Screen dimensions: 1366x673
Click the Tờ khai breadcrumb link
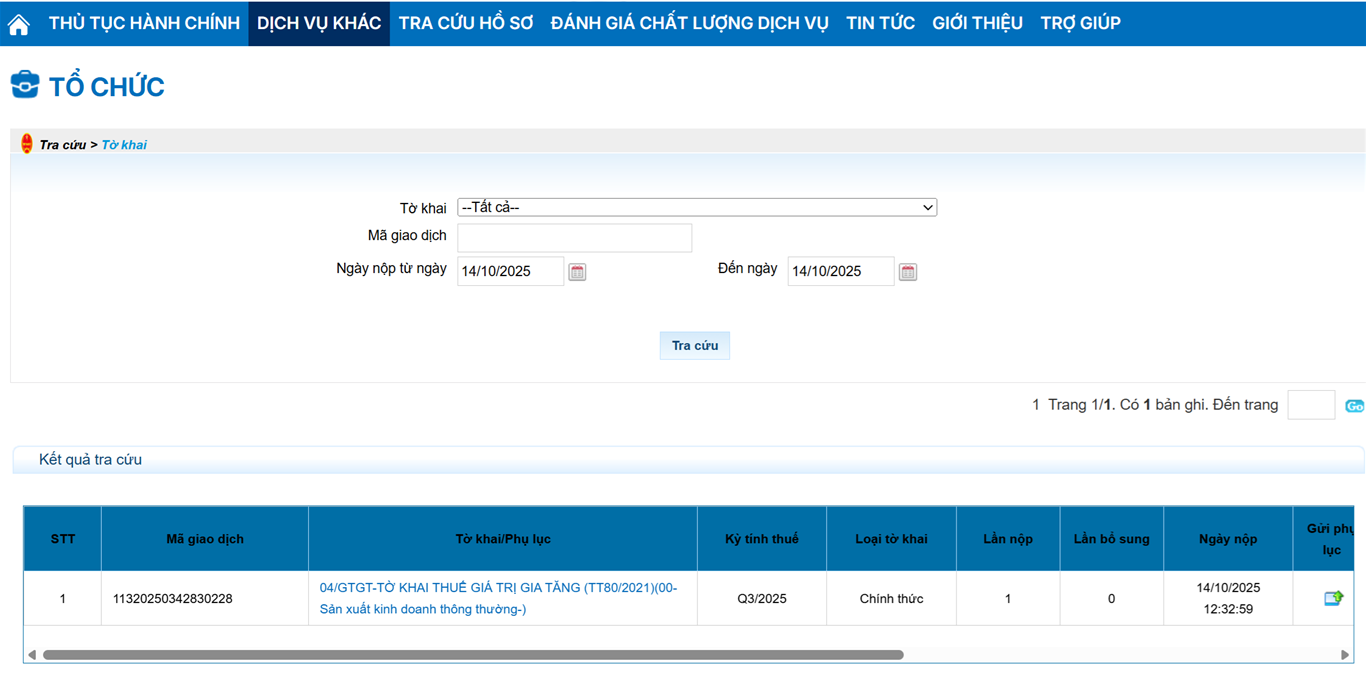124,145
